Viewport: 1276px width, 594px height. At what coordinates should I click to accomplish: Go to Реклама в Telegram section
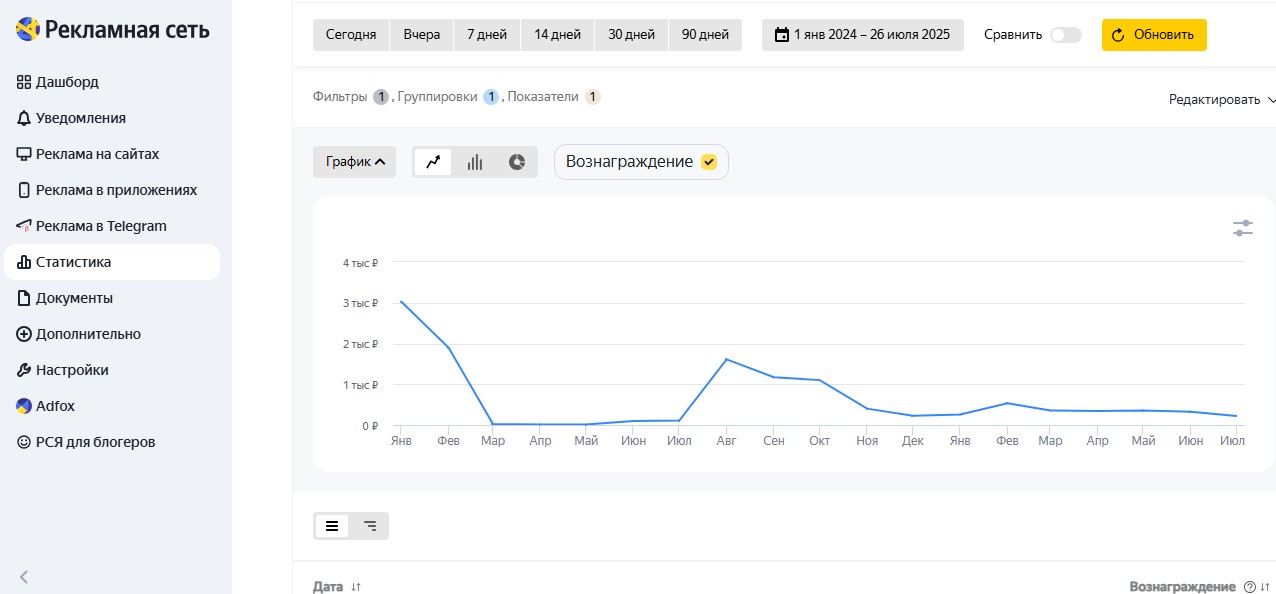pos(100,226)
